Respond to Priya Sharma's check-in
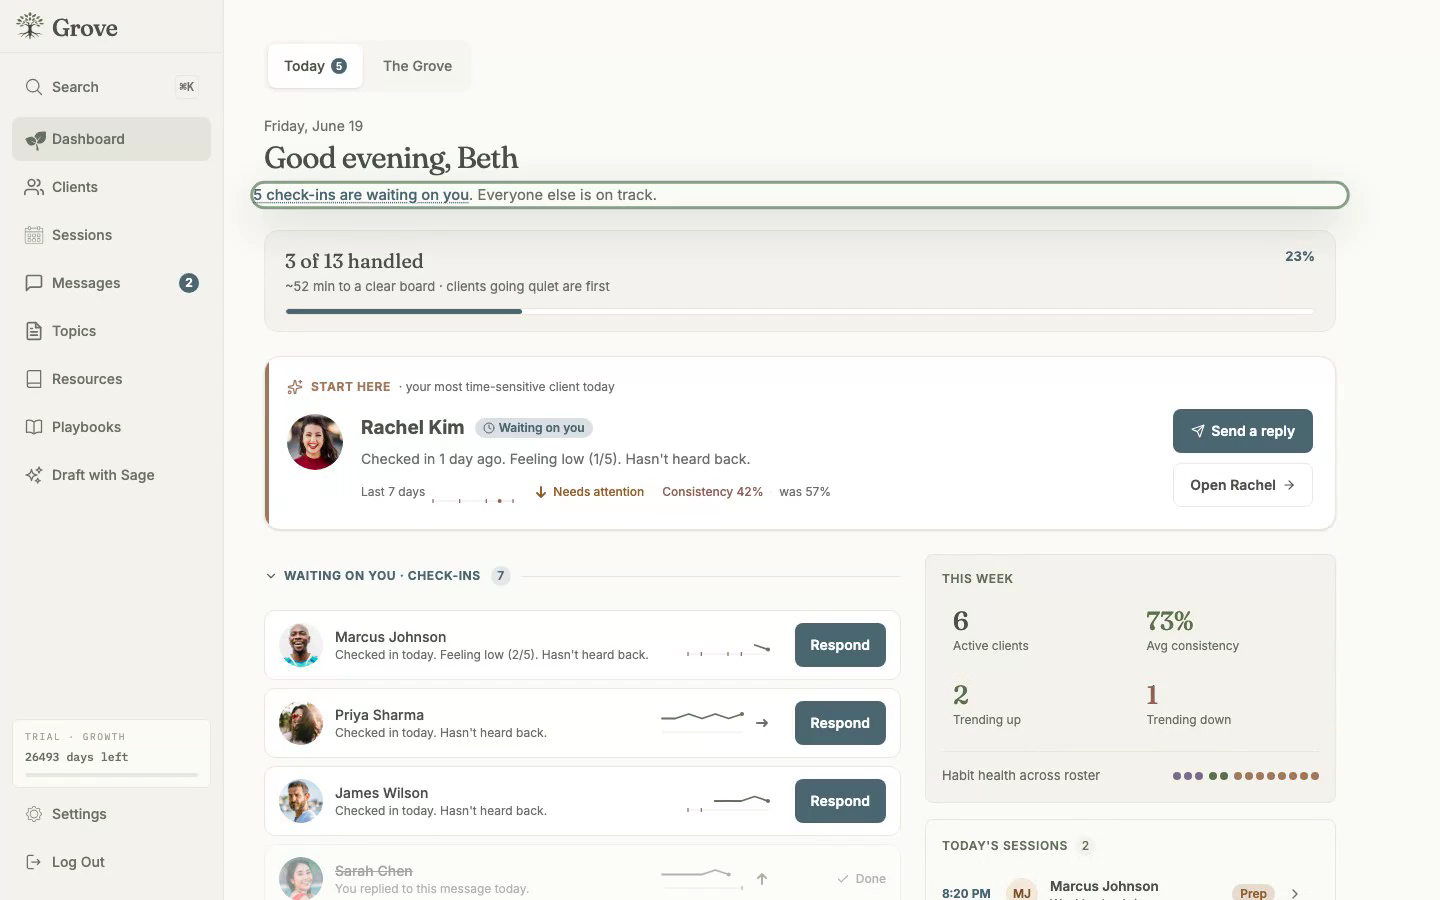1440x900 pixels. point(840,723)
